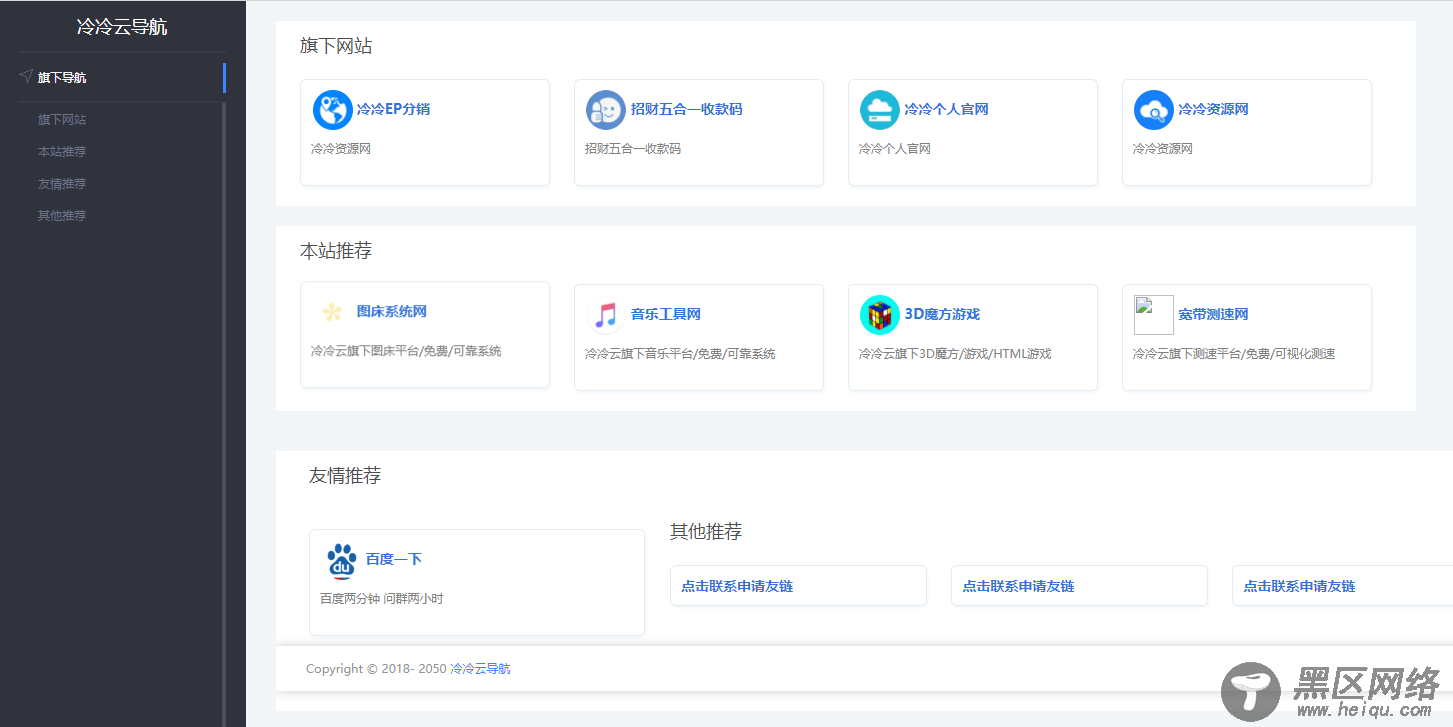Click the 冷冷个人官网 cloud icon
This screenshot has height=727, width=1453.
pyautogui.click(x=880, y=110)
